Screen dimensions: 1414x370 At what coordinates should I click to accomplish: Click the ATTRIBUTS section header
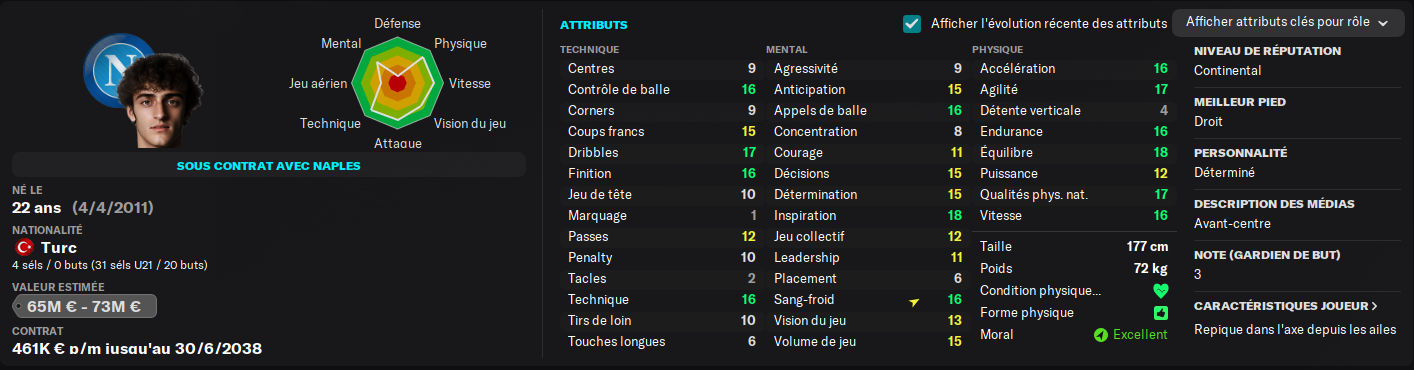(x=594, y=24)
